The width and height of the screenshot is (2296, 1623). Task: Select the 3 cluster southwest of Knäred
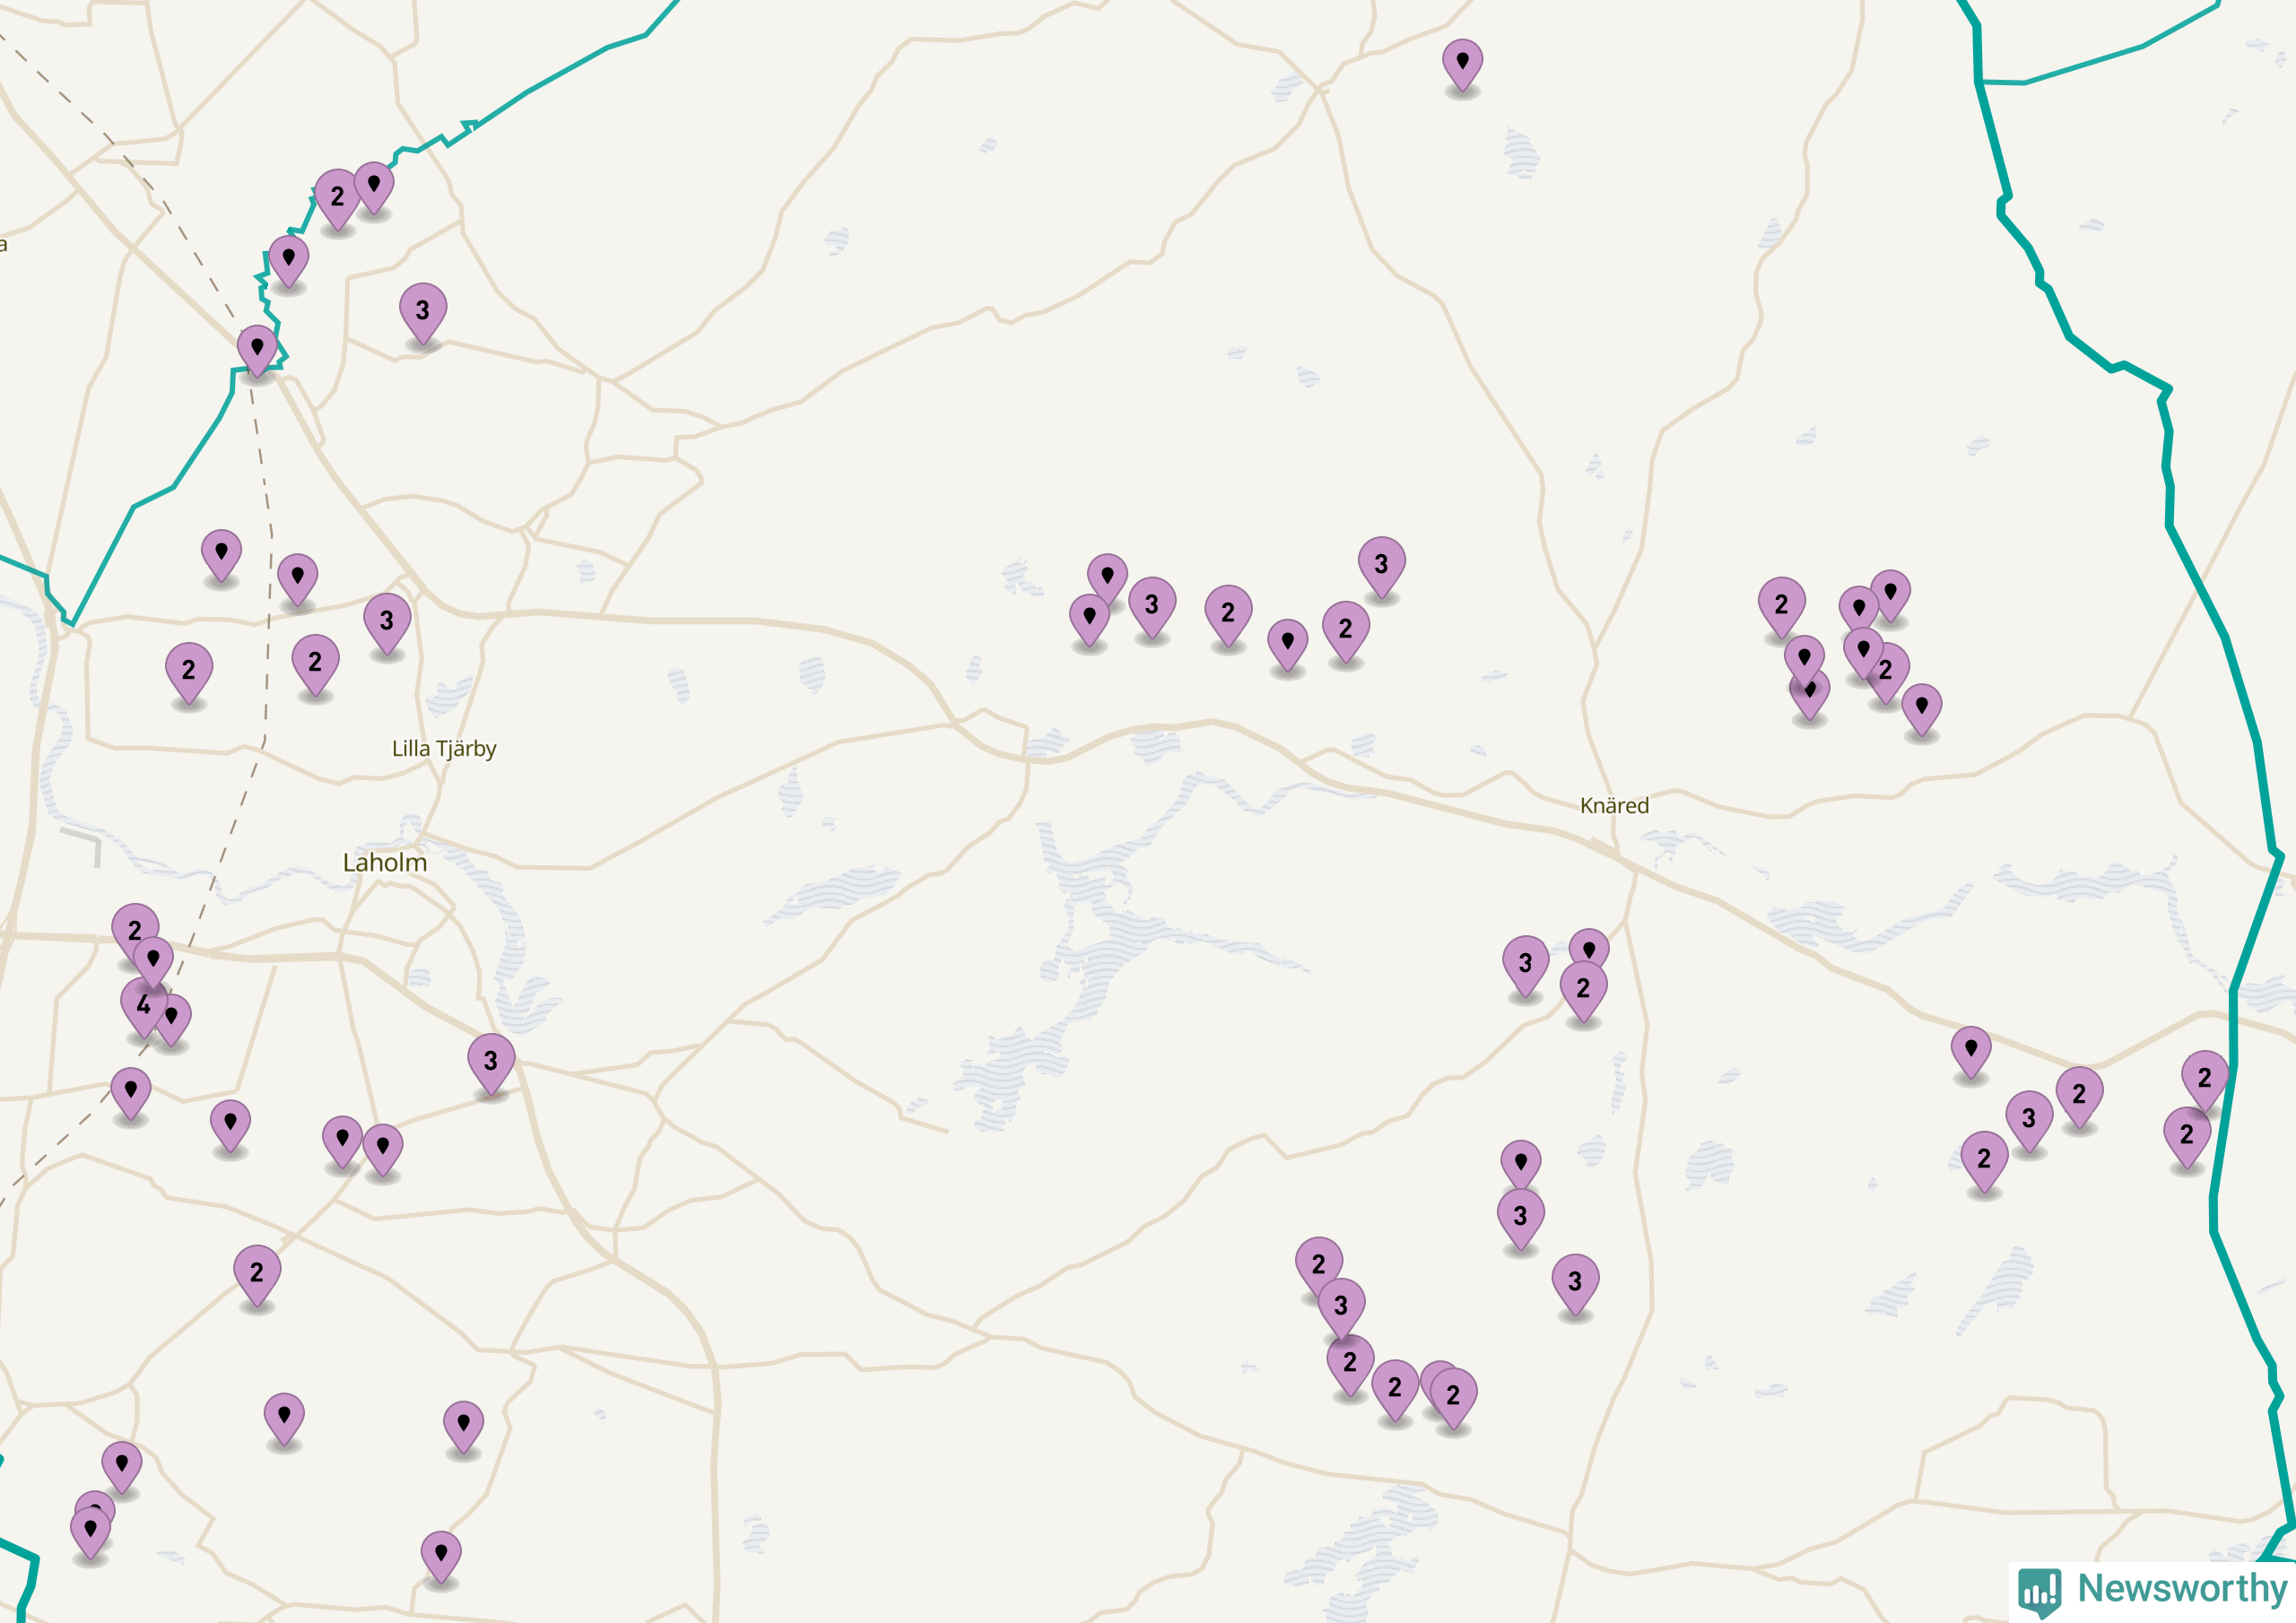1525,963
